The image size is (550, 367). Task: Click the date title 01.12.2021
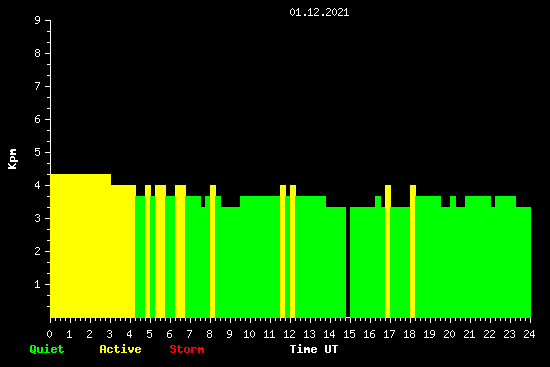tap(319, 12)
